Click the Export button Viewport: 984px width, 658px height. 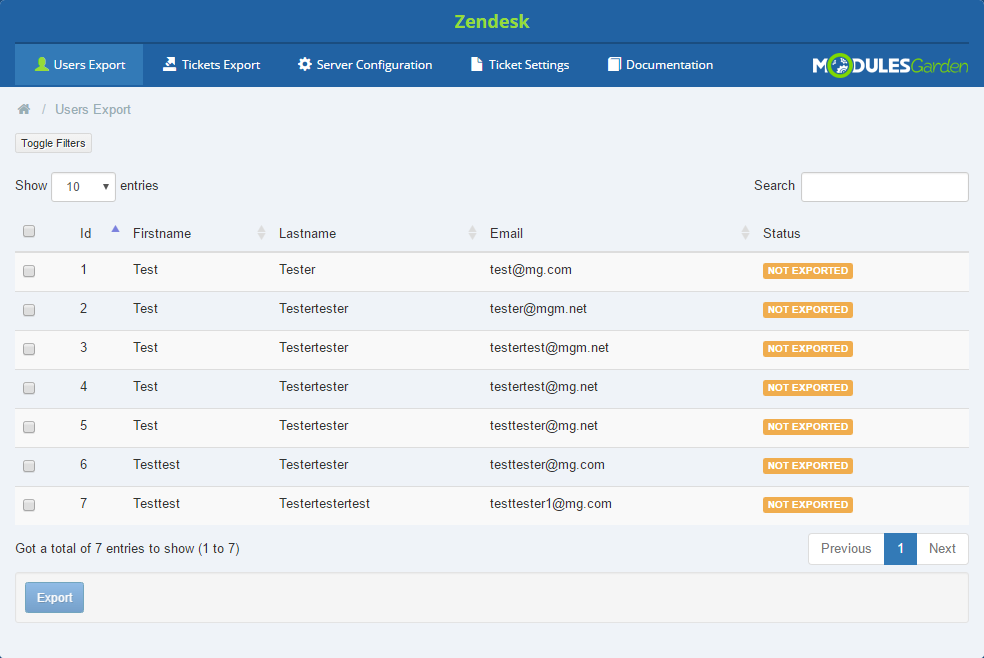click(55, 597)
